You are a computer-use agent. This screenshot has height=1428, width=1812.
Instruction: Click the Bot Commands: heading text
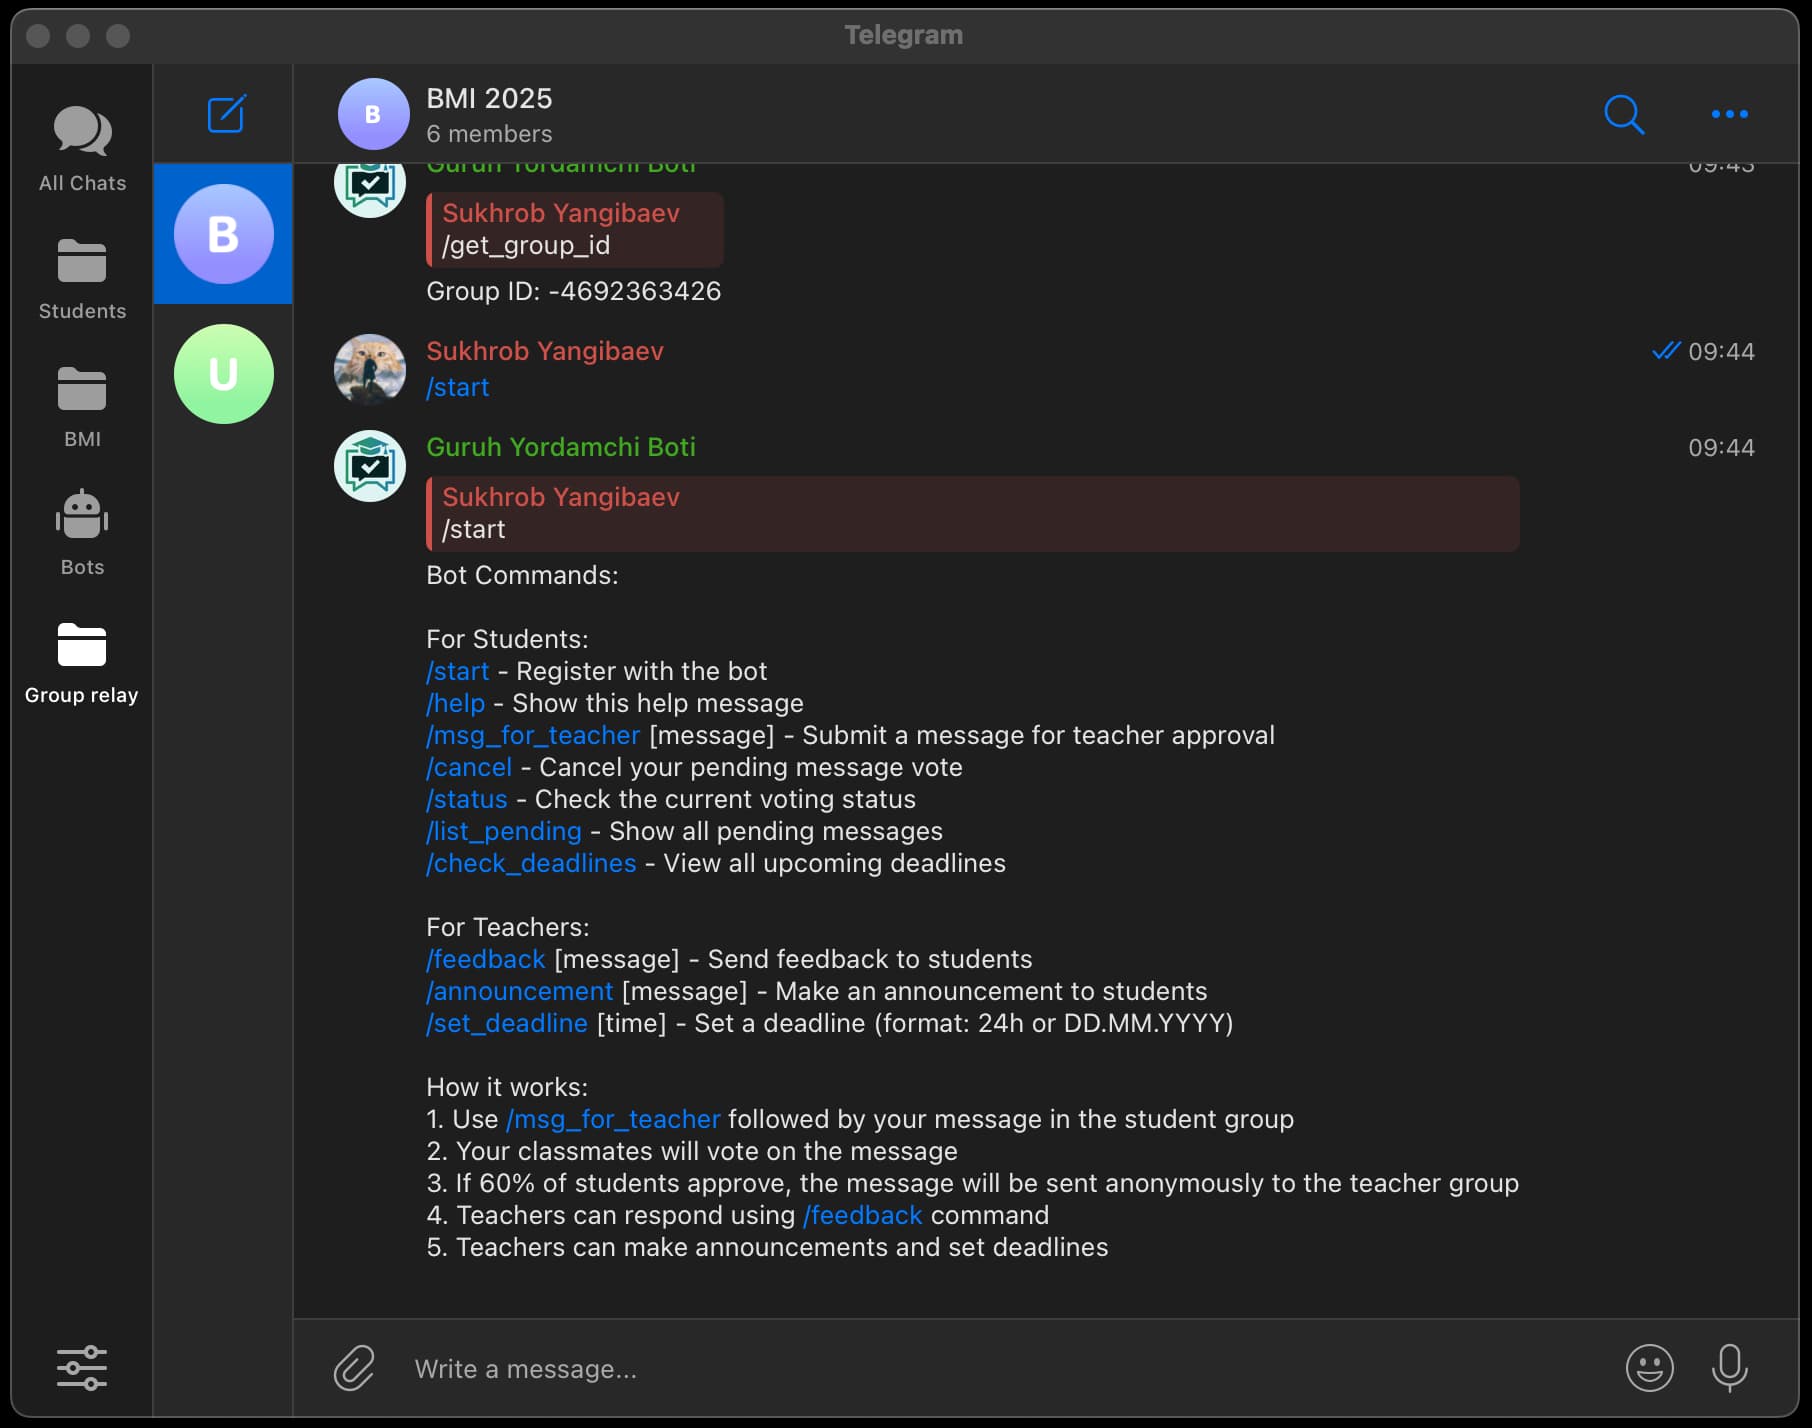[x=522, y=575]
